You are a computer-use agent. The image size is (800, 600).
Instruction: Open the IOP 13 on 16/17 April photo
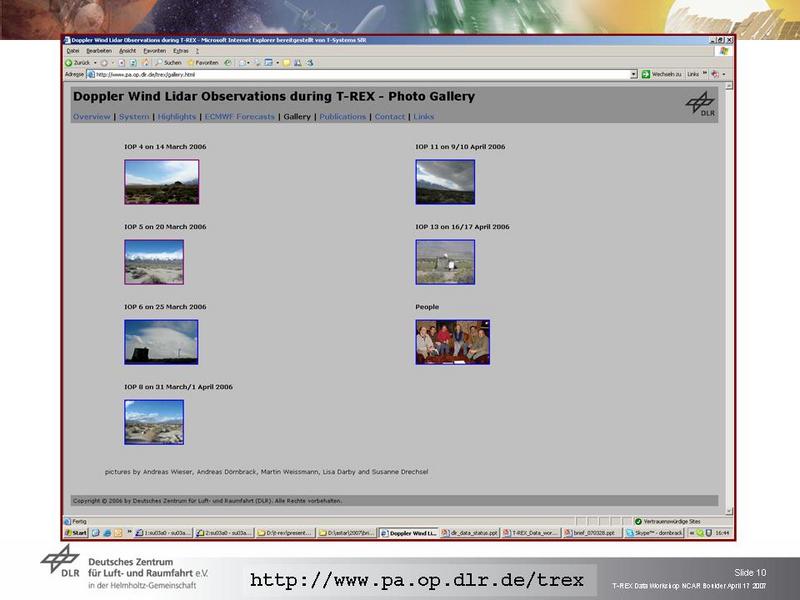(x=445, y=262)
